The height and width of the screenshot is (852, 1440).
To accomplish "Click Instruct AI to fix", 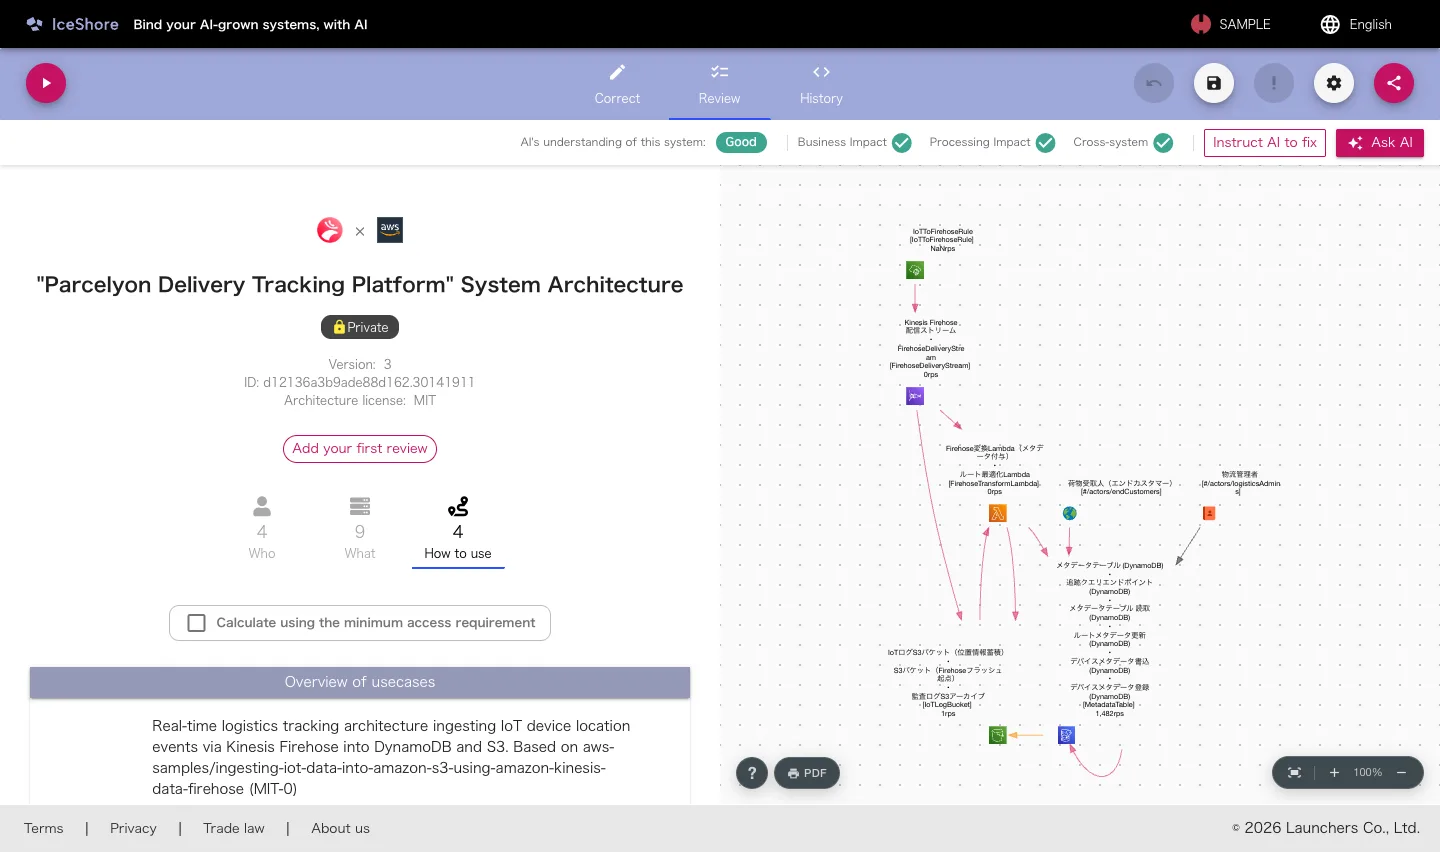I will (1265, 143).
